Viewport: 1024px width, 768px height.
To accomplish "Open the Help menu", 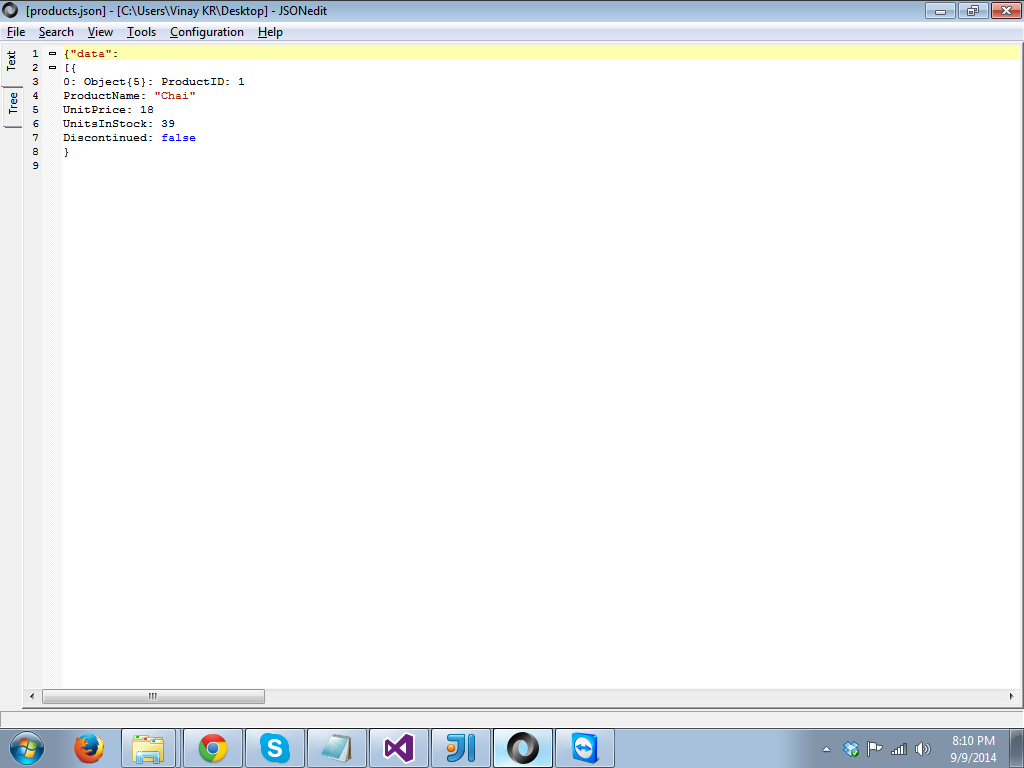I will [270, 32].
